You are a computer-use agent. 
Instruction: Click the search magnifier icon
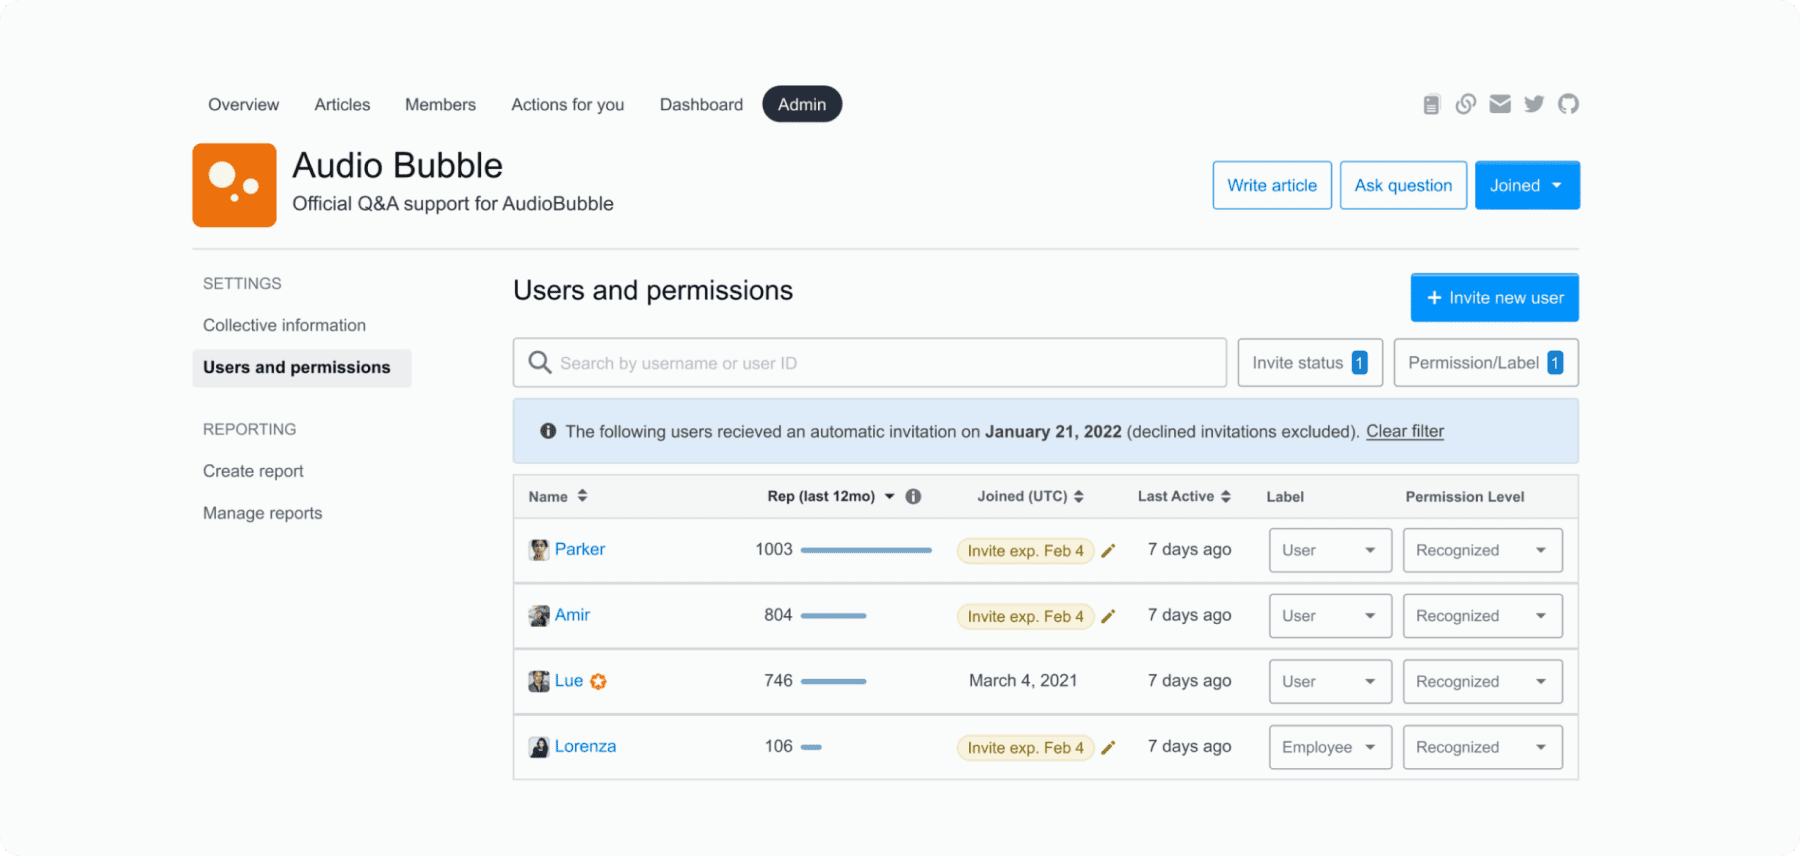(x=540, y=362)
